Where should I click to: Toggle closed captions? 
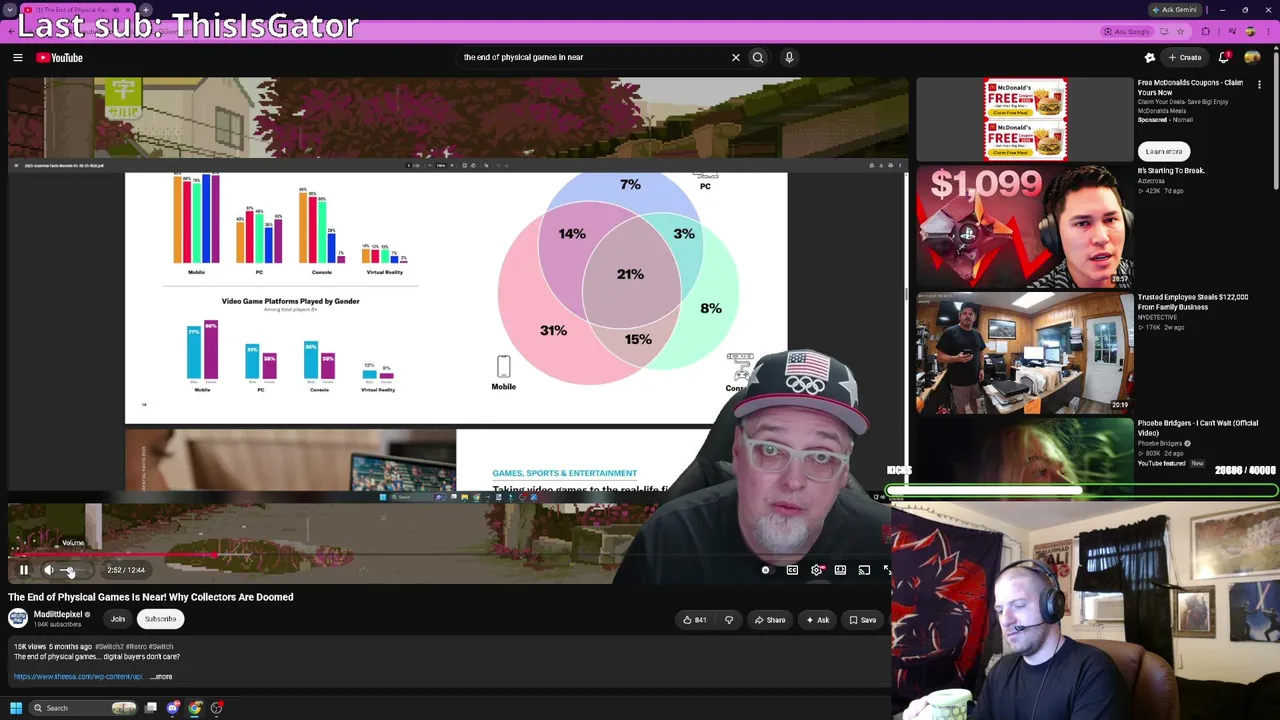(x=792, y=570)
